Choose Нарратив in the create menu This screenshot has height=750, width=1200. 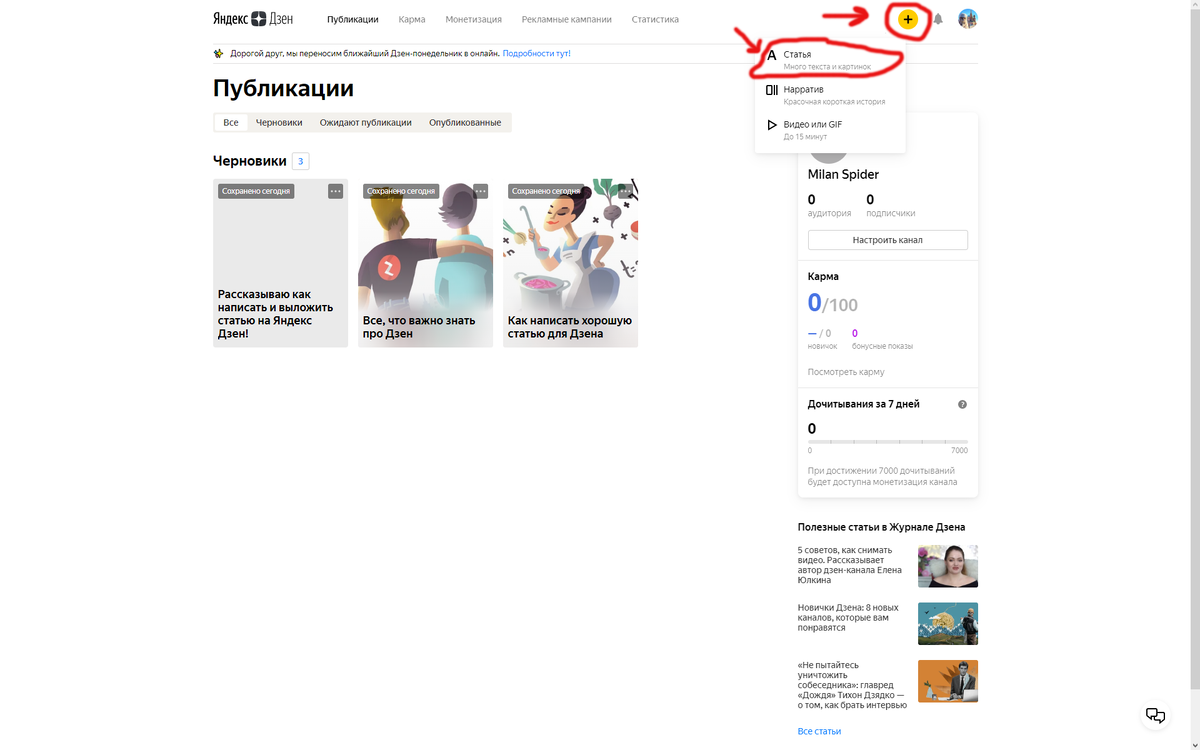coord(830,95)
